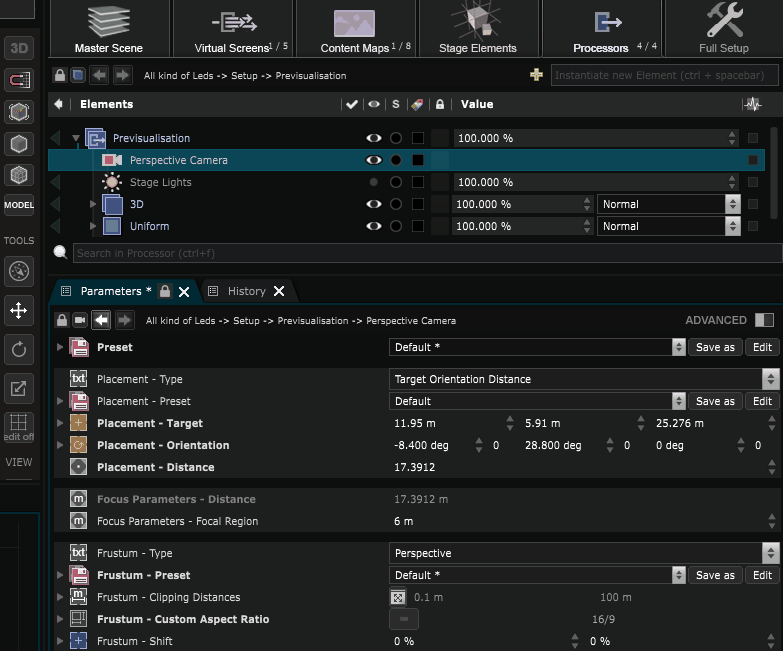This screenshot has height=651, width=783.
Task: Toggle visibility eye of Uniform element
Action: pyautogui.click(x=374, y=226)
